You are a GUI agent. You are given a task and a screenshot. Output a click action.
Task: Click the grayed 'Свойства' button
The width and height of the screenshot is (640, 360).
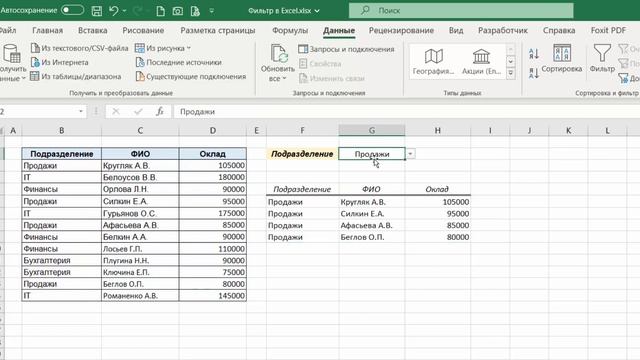[x=320, y=64]
